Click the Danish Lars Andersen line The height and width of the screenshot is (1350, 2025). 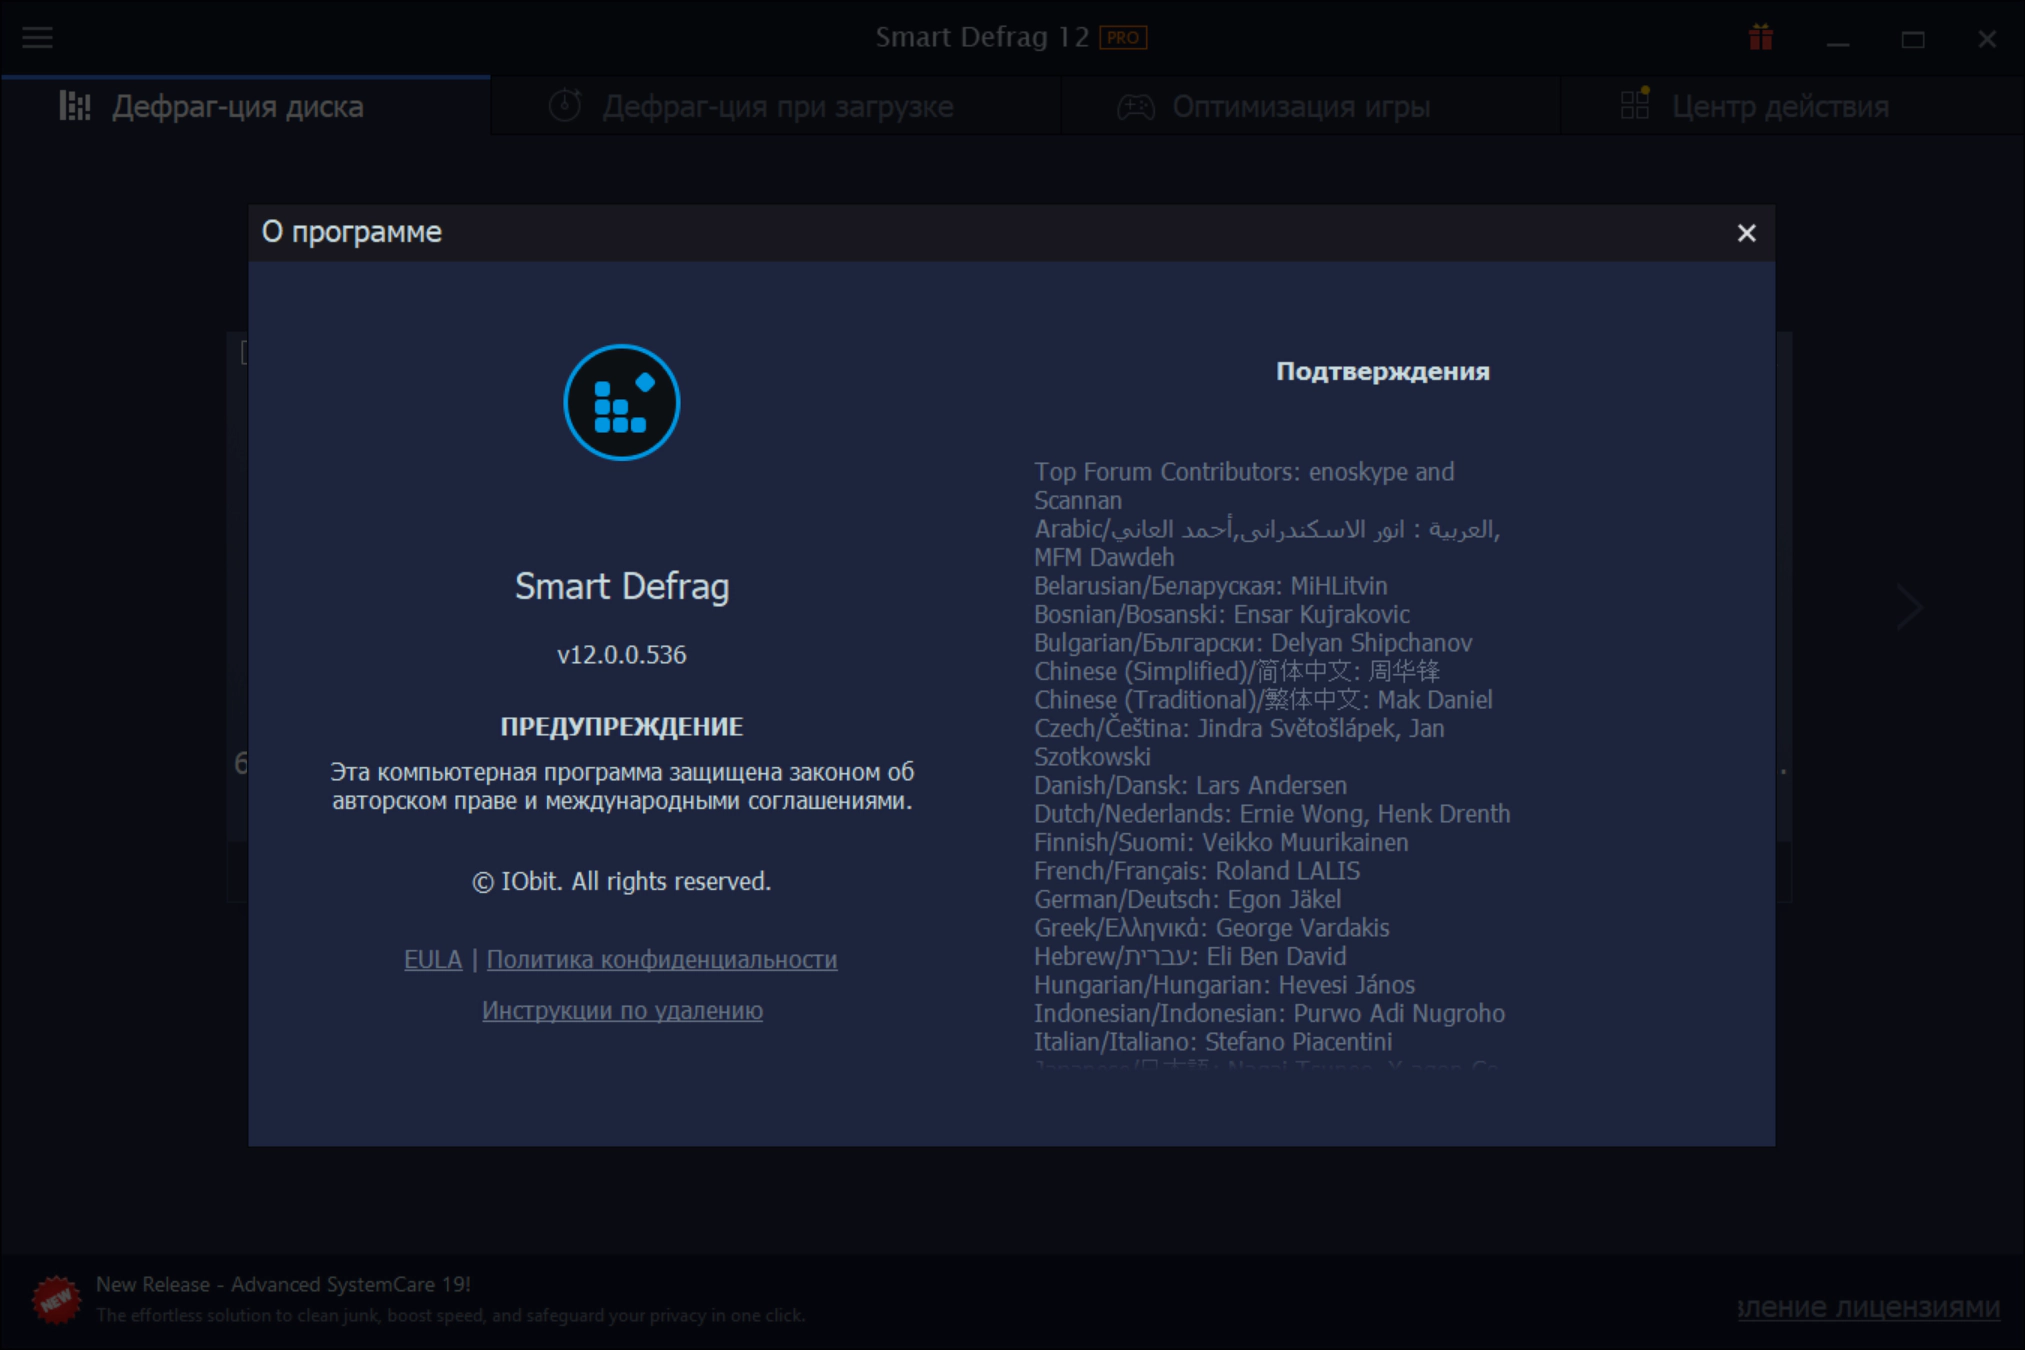1190,785
